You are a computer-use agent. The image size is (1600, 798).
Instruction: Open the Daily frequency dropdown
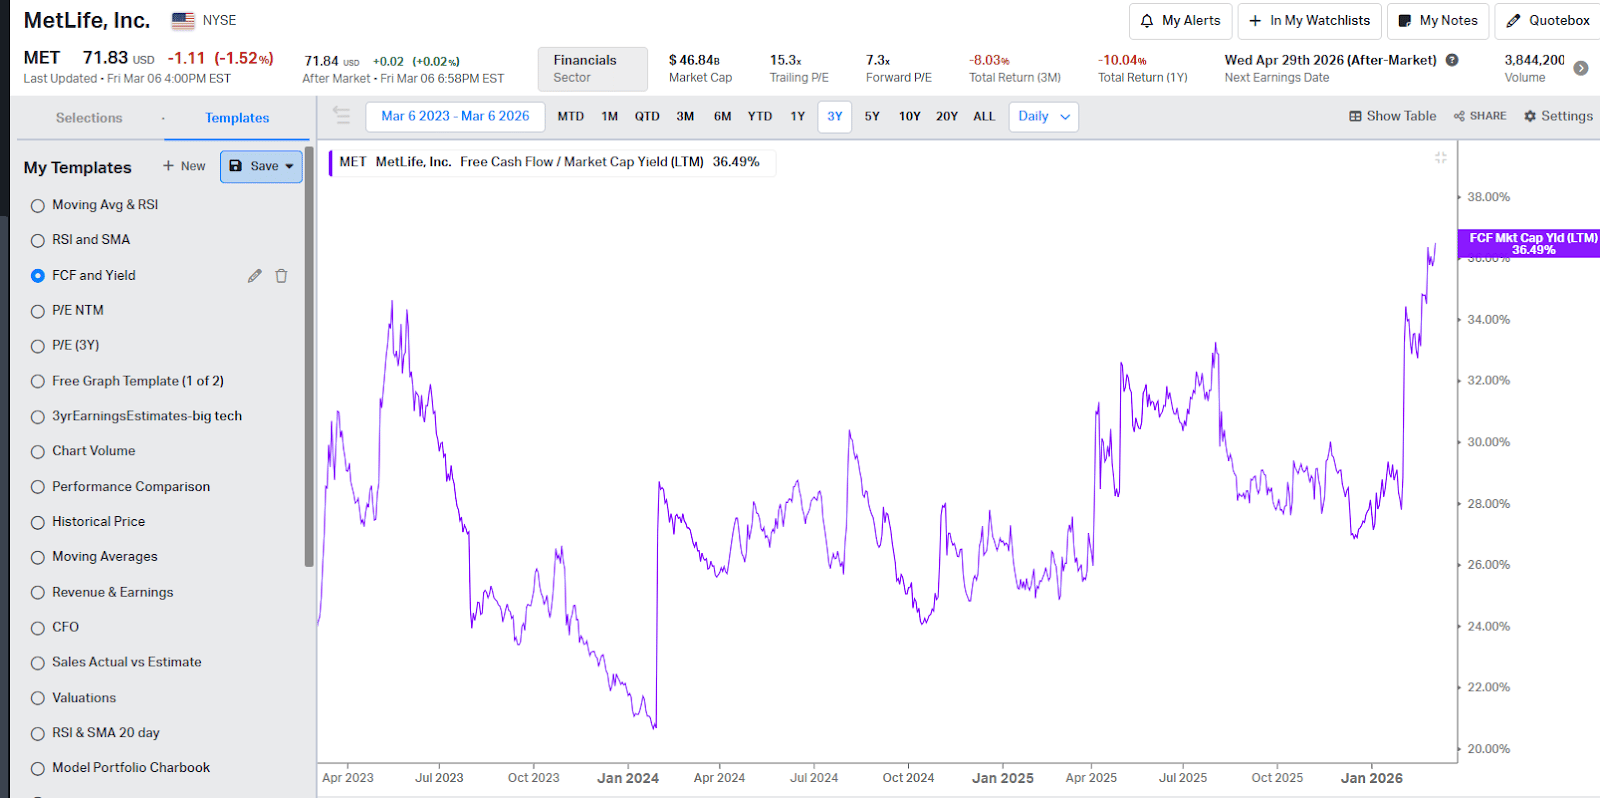click(1044, 117)
